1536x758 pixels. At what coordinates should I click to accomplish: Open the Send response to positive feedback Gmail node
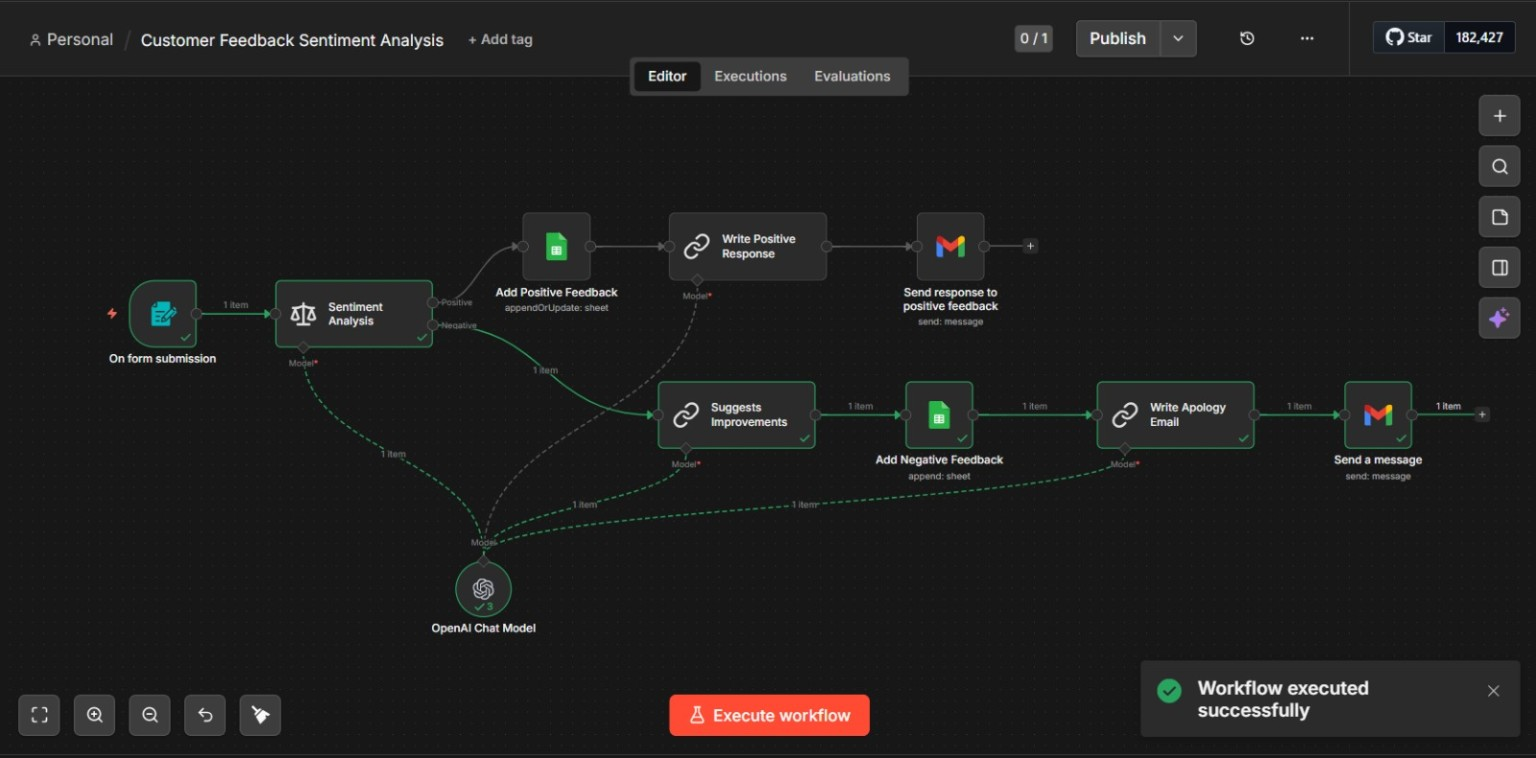(x=950, y=246)
